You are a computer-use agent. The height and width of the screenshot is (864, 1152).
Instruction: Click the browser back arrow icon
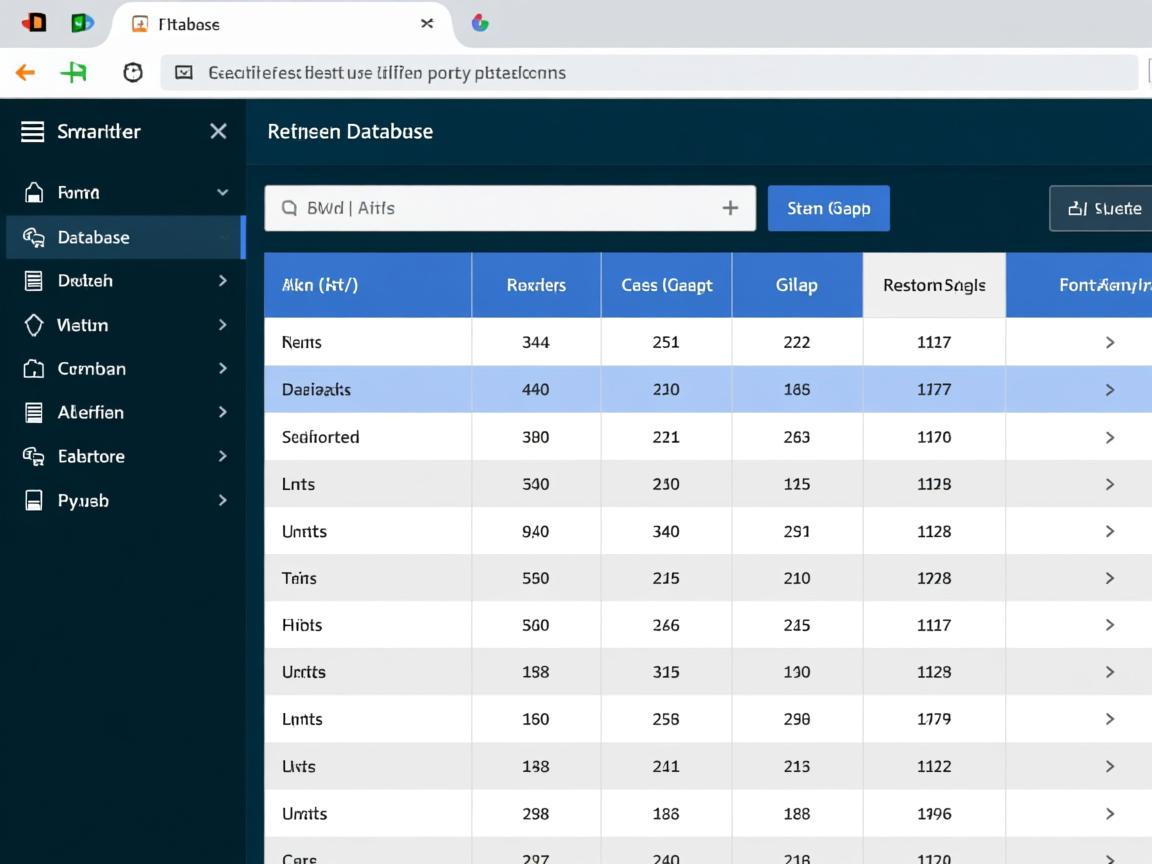tap(25, 73)
